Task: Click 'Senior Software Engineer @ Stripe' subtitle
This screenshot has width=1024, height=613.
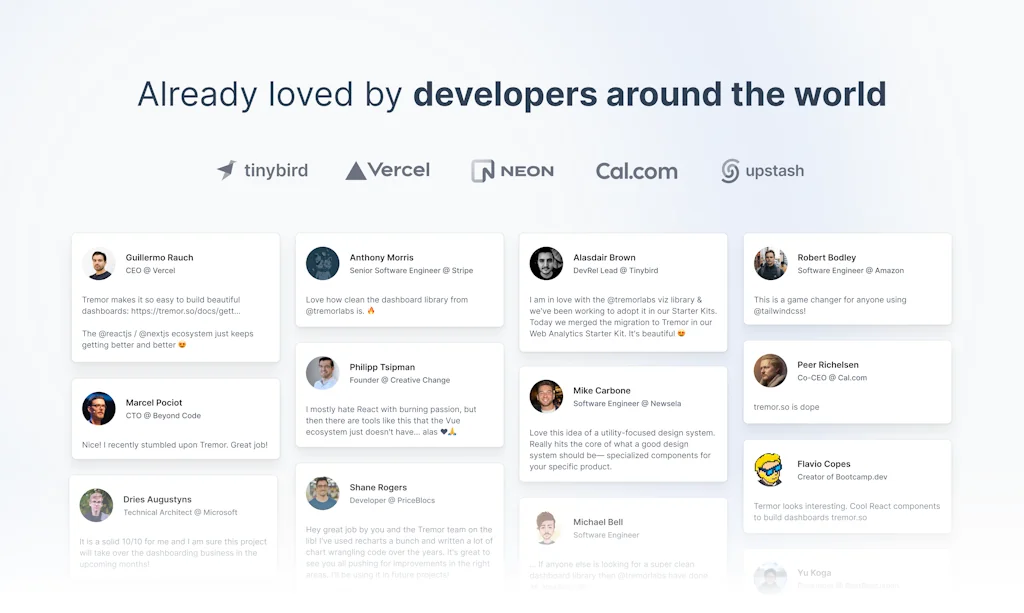Action: tap(411, 270)
